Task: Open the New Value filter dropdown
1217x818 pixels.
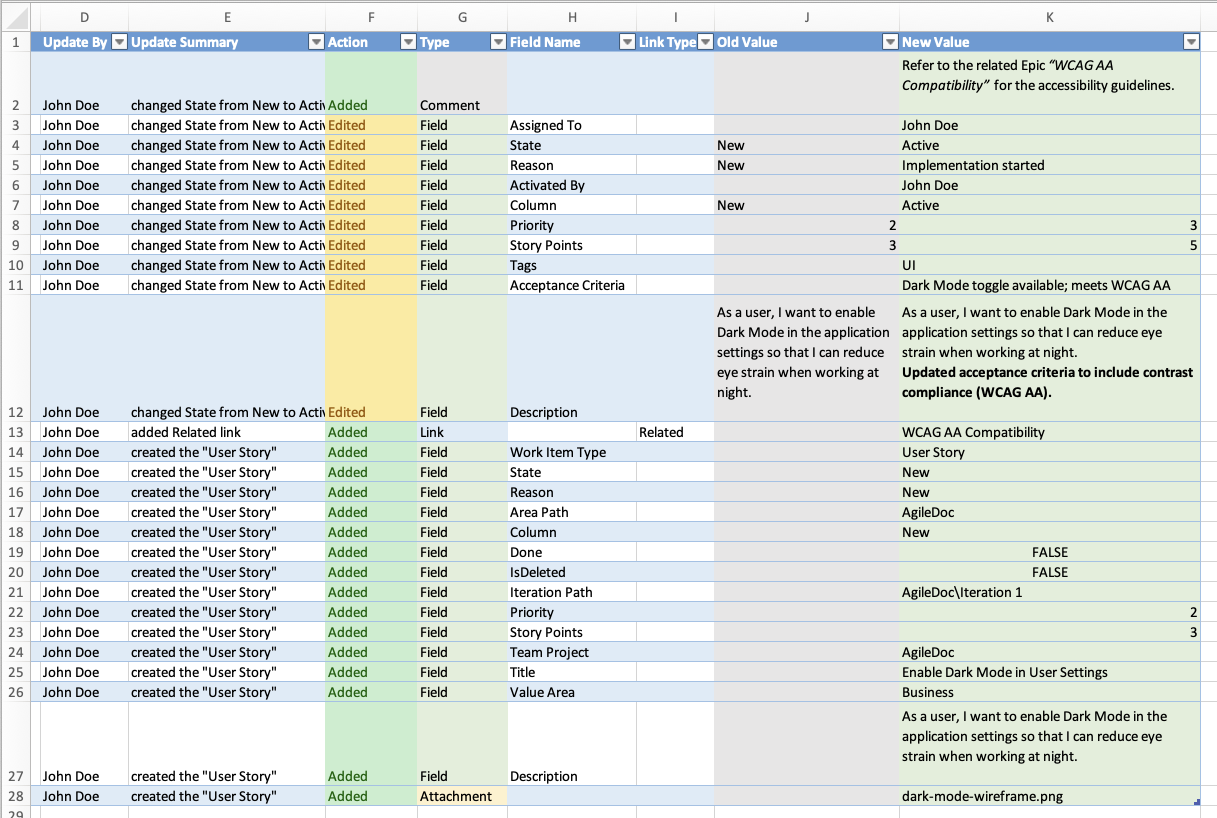Action: tap(1190, 42)
